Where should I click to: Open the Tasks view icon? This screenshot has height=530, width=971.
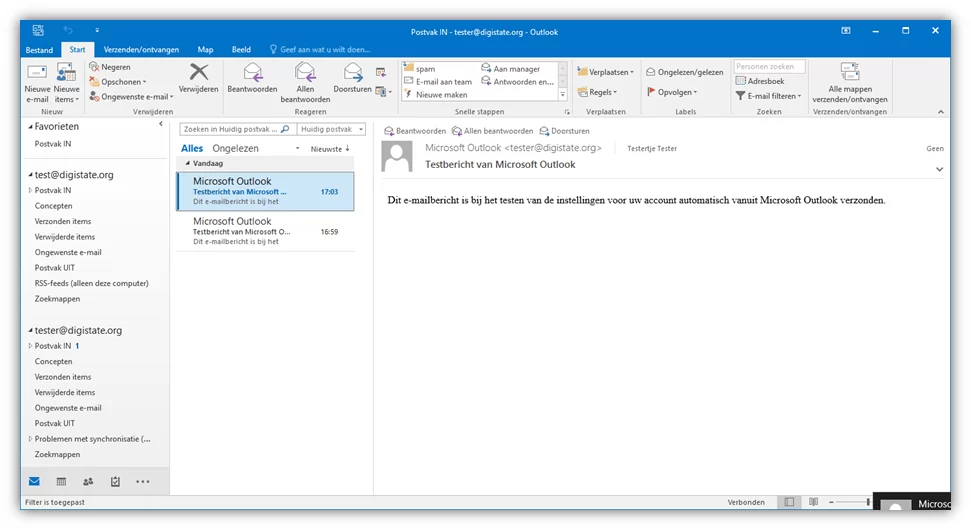coord(115,482)
